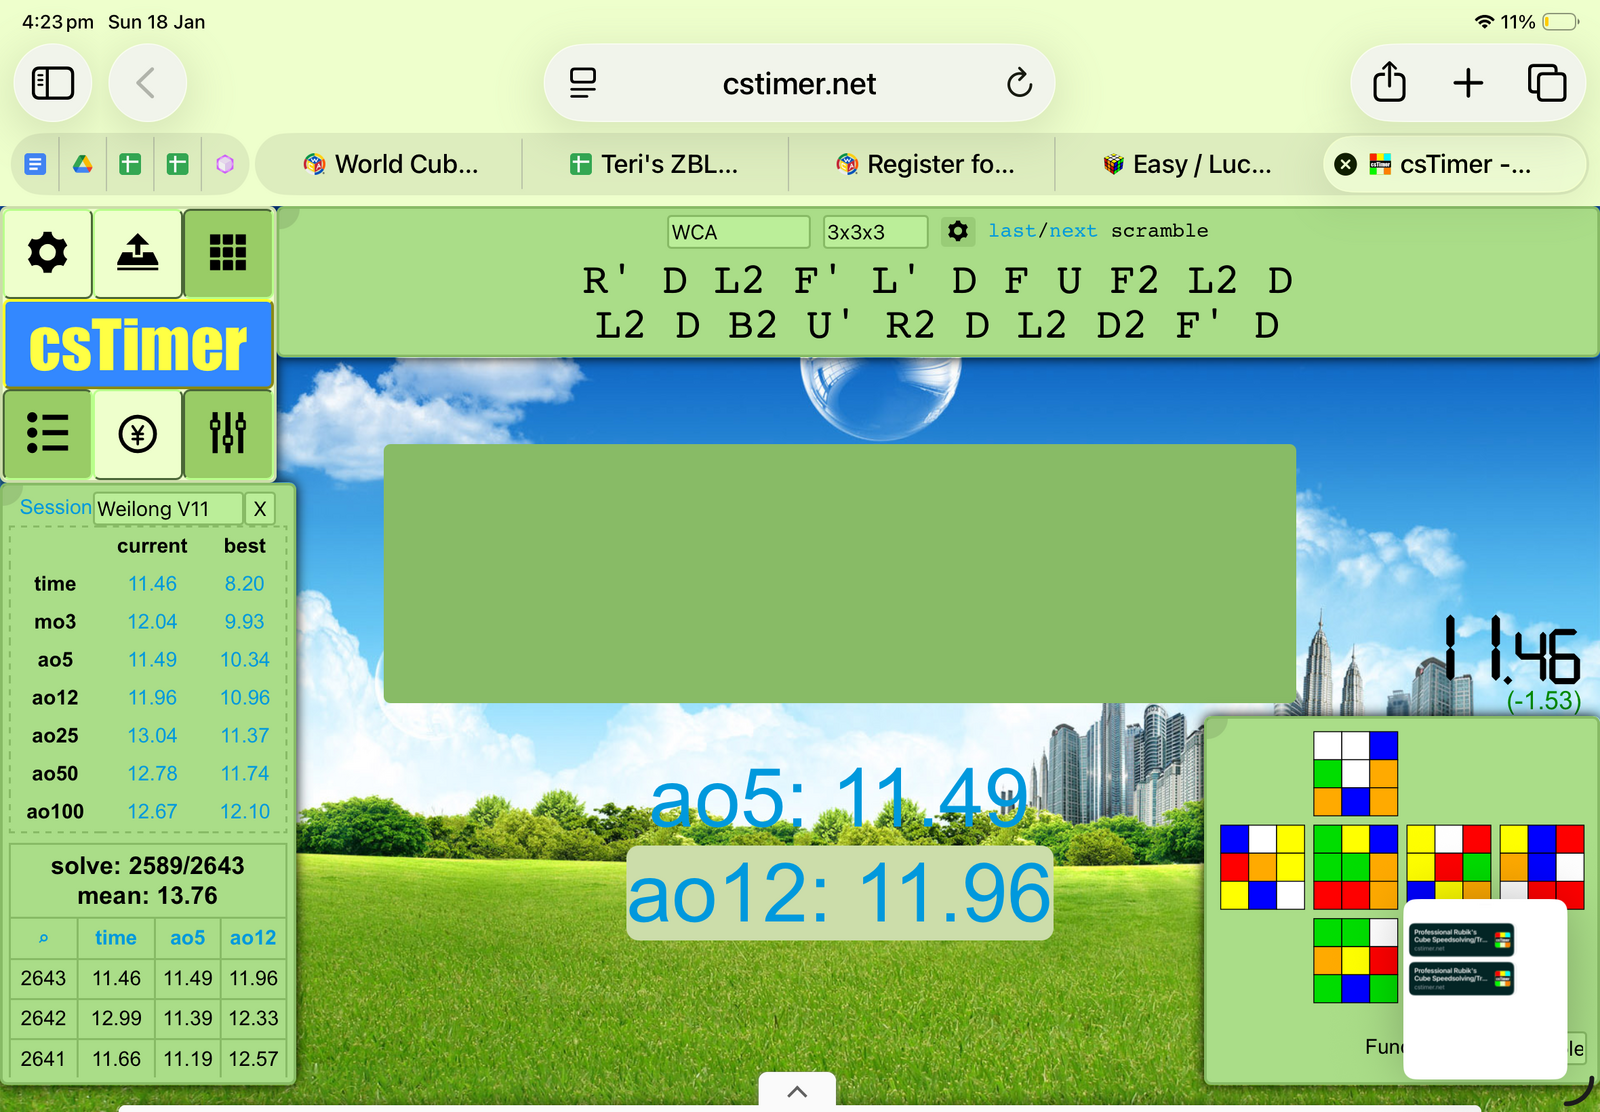Go back in Safari
The image size is (1600, 1112).
point(146,83)
